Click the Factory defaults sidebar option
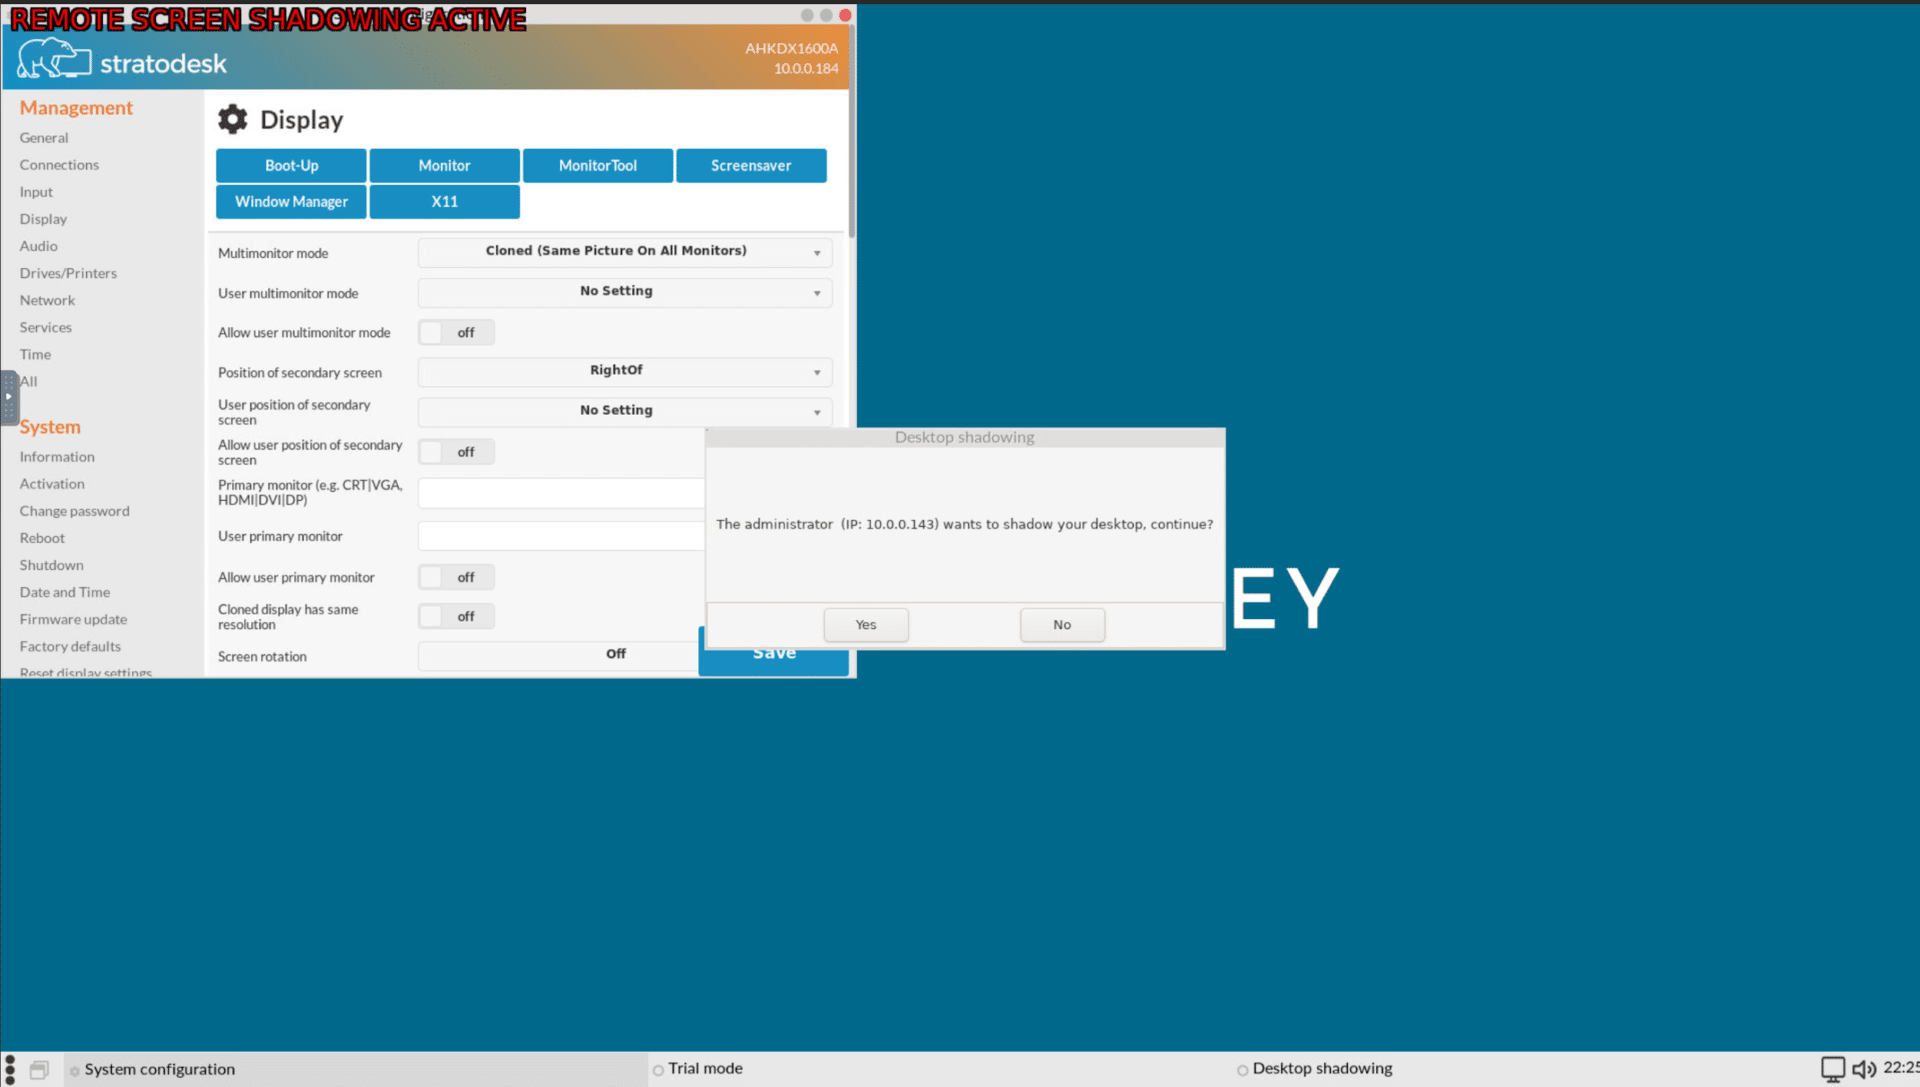Image resolution: width=1920 pixels, height=1087 pixels. (x=70, y=645)
